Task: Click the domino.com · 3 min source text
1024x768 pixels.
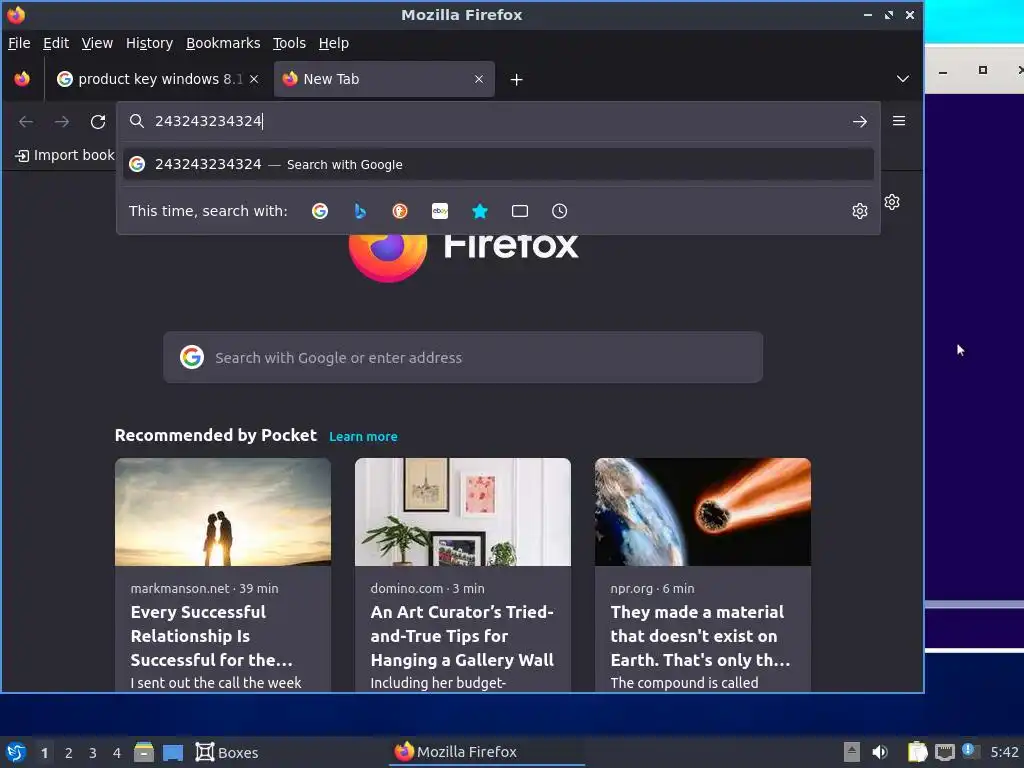Action: coord(428,588)
